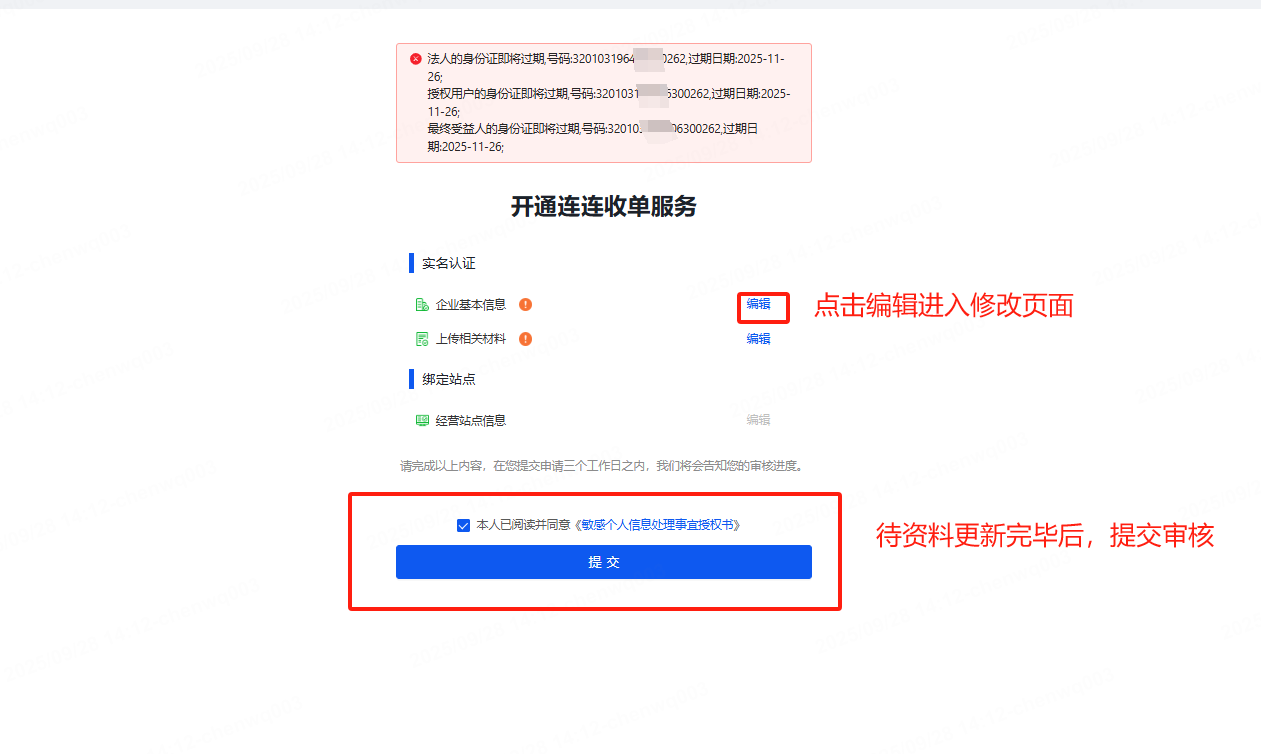Click the greyed-out 编辑 for 经营站点信息
1261x754 pixels.
(759, 420)
